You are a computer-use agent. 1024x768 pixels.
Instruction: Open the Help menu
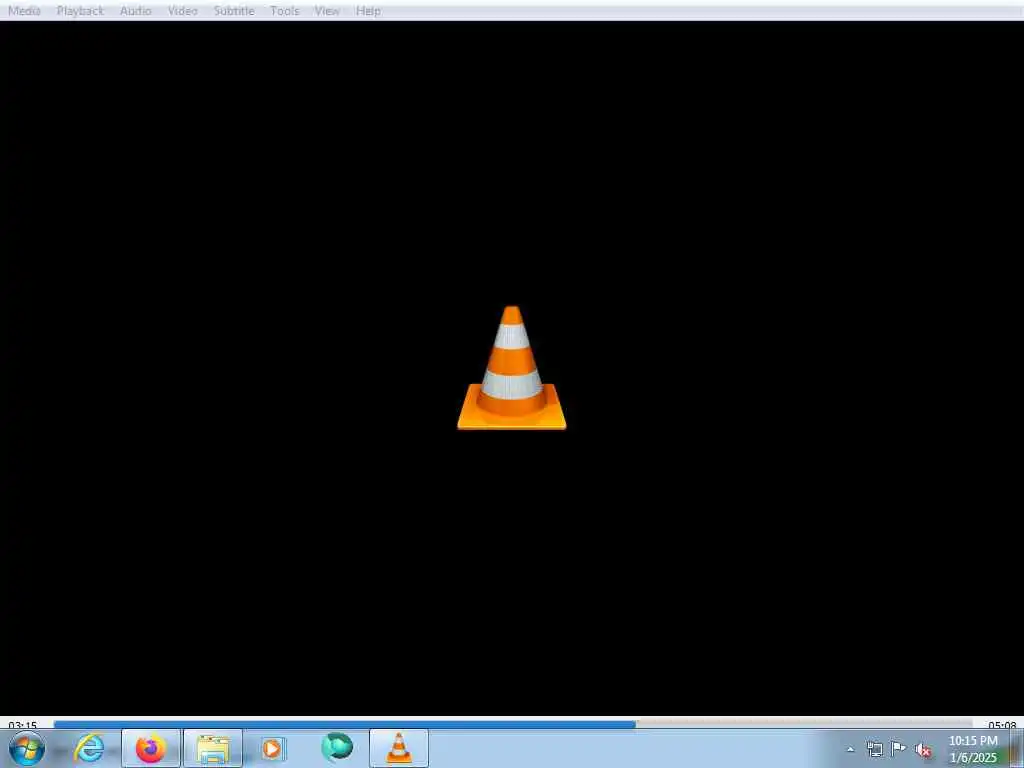[x=368, y=11]
